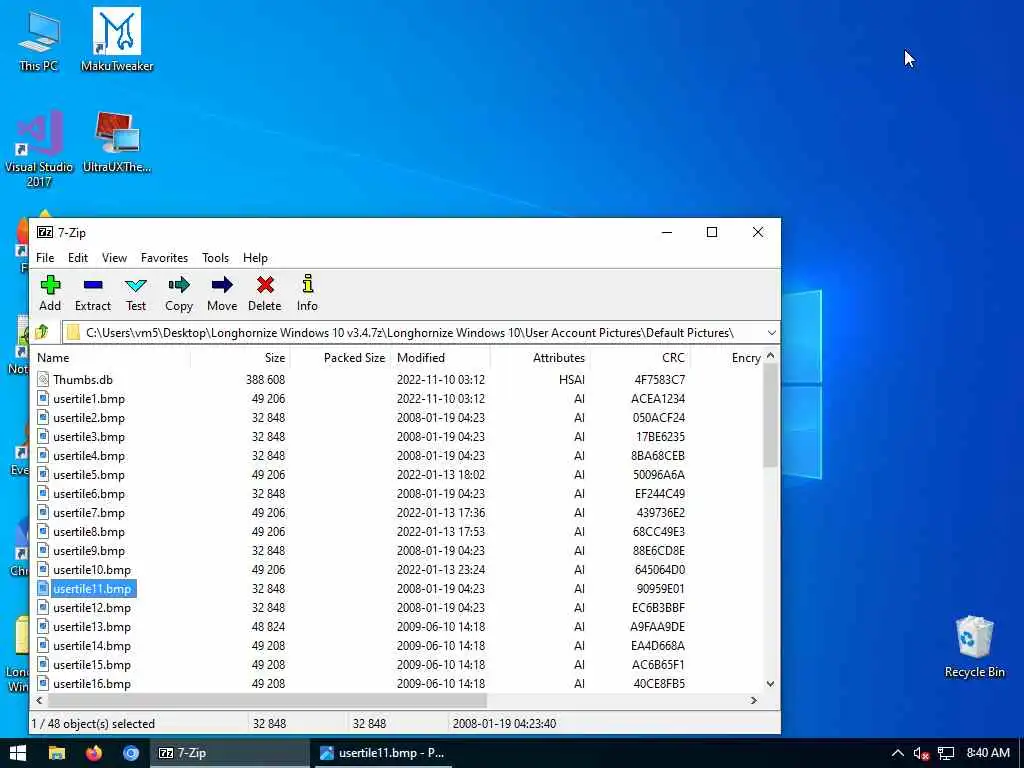1024x768 pixels.
Task: Open This PC desktop icon
Action: [x=39, y=40]
